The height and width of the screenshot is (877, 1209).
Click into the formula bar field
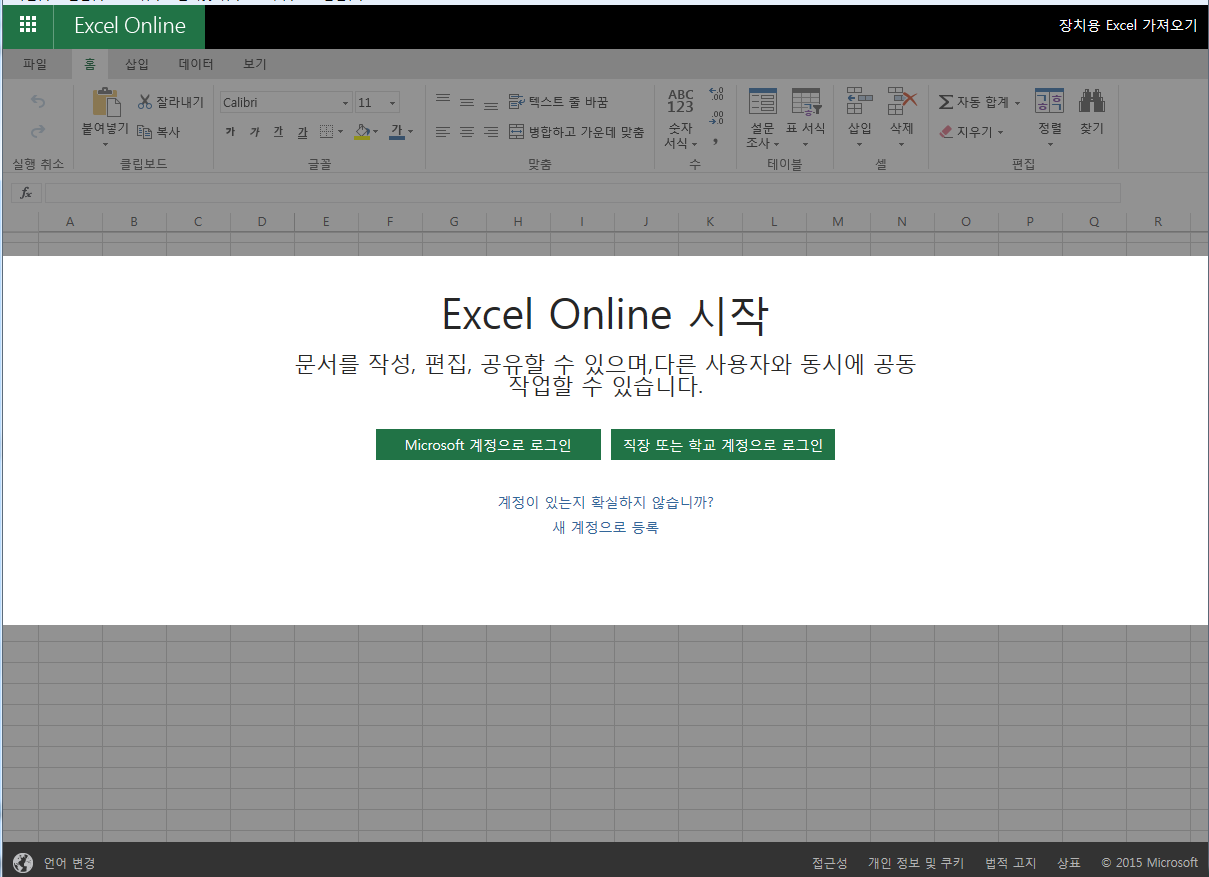coord(582,193)
